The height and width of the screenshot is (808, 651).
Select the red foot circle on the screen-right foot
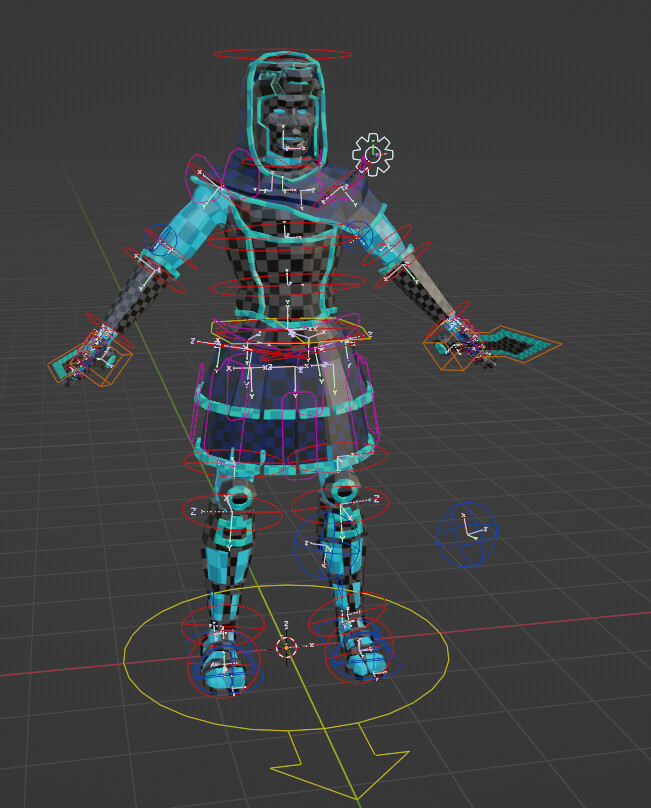358,650
